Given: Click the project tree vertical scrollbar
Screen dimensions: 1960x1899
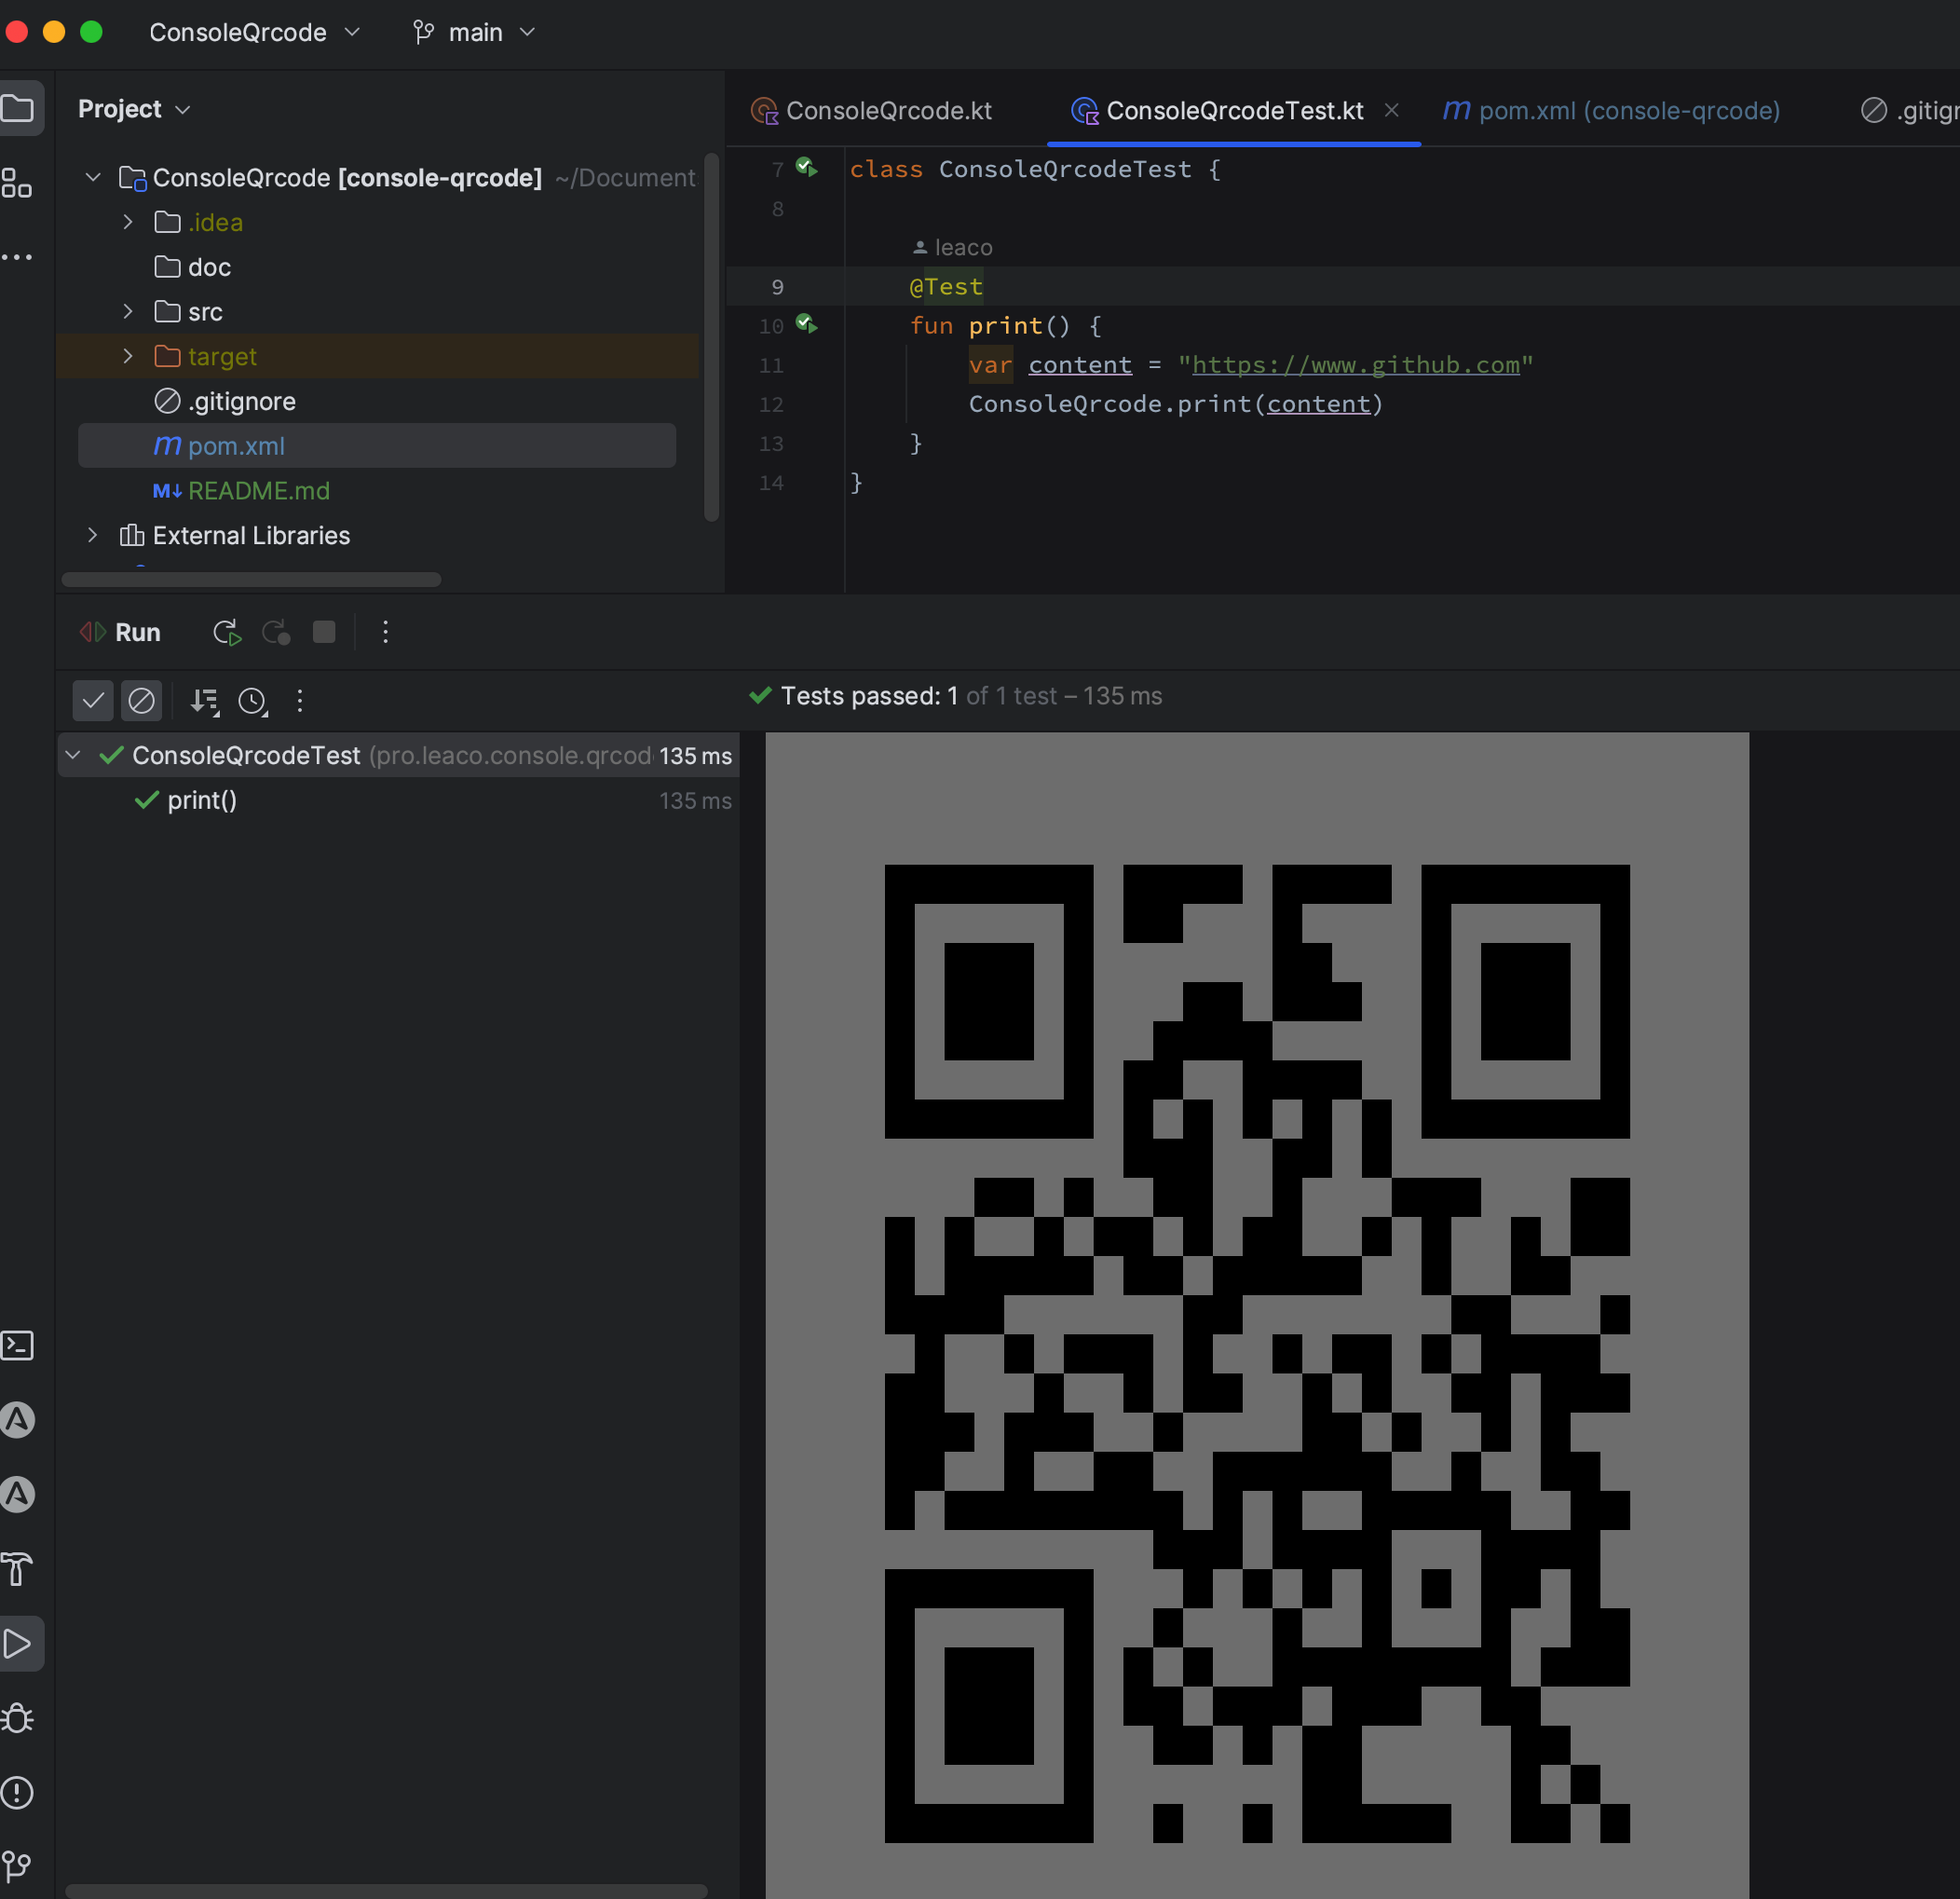Looking at the screenshot, I should [711, 336].
